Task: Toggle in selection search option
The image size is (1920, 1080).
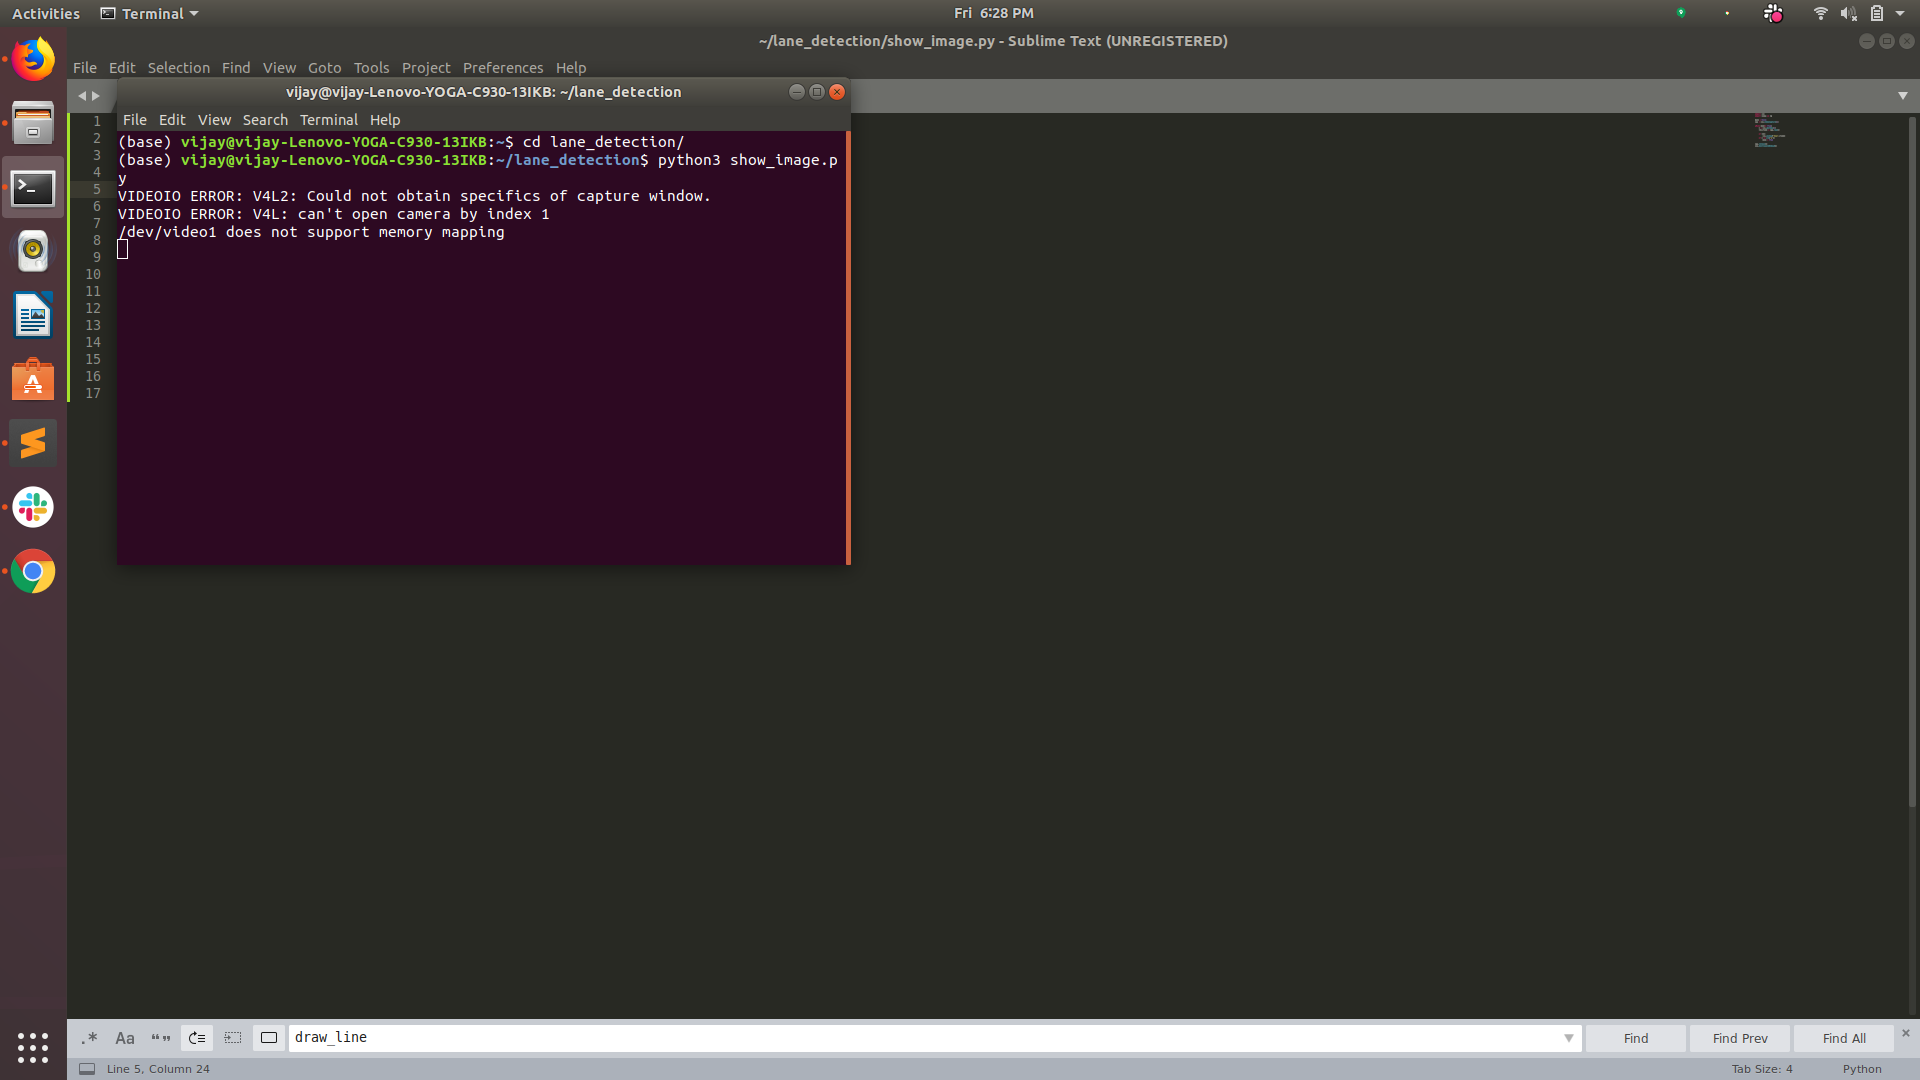Action: click(x=233, y=1038)
